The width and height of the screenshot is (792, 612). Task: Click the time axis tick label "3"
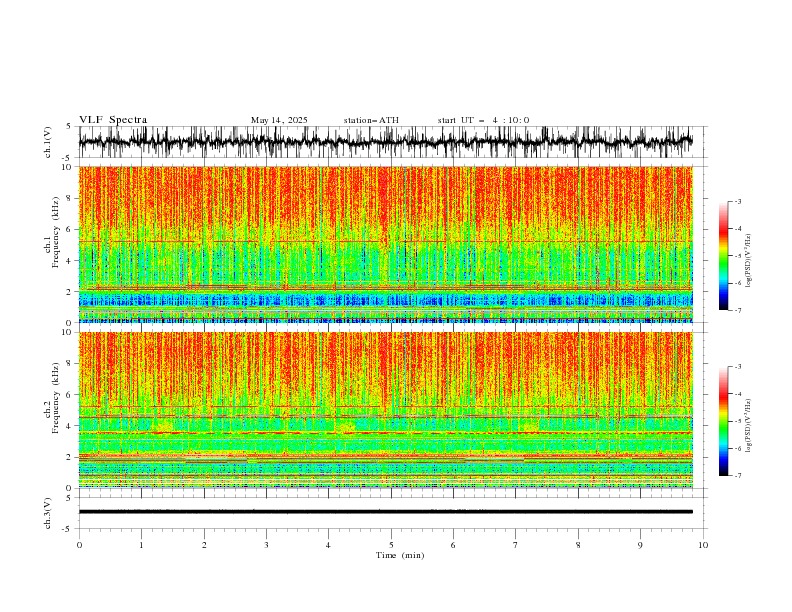266,545
